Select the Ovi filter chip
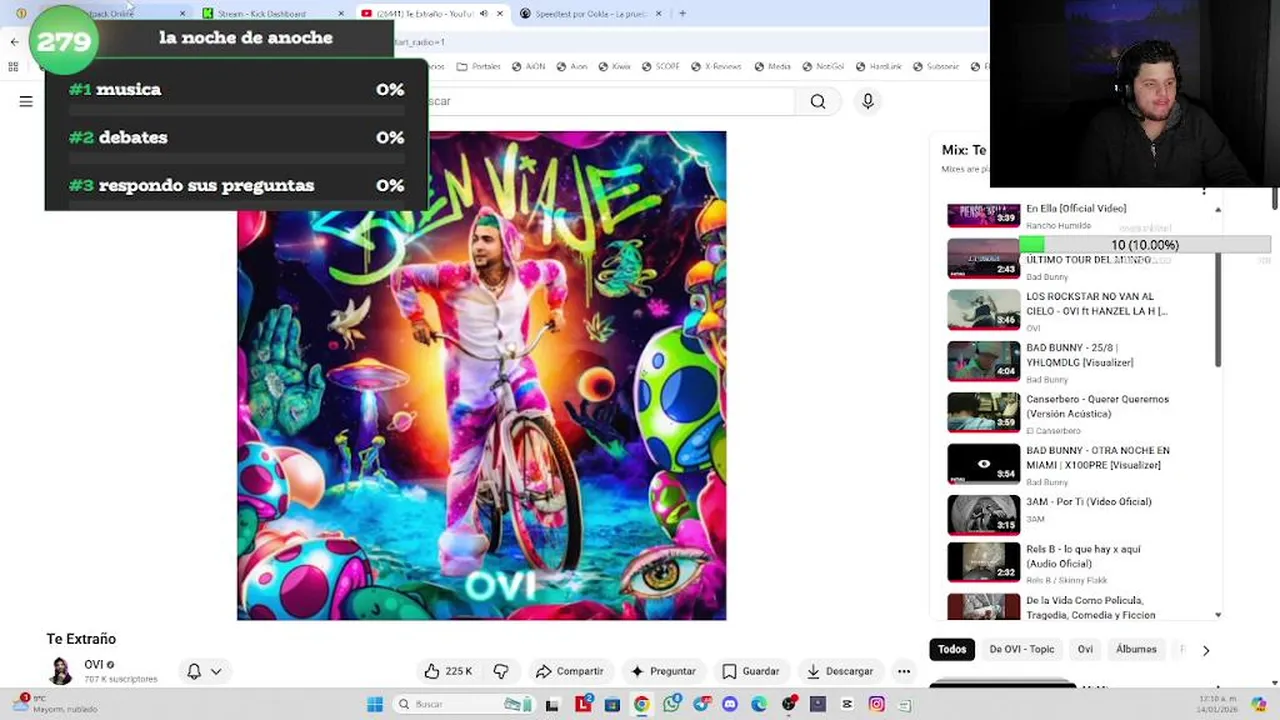Viewport: 1280px width, 720px height. [1085, 649]
